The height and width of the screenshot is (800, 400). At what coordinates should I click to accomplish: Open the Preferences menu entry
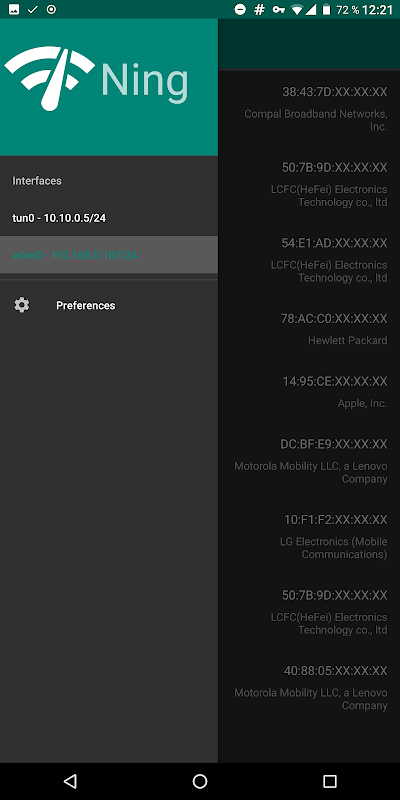pyautogui.click(x=109, y=305)
